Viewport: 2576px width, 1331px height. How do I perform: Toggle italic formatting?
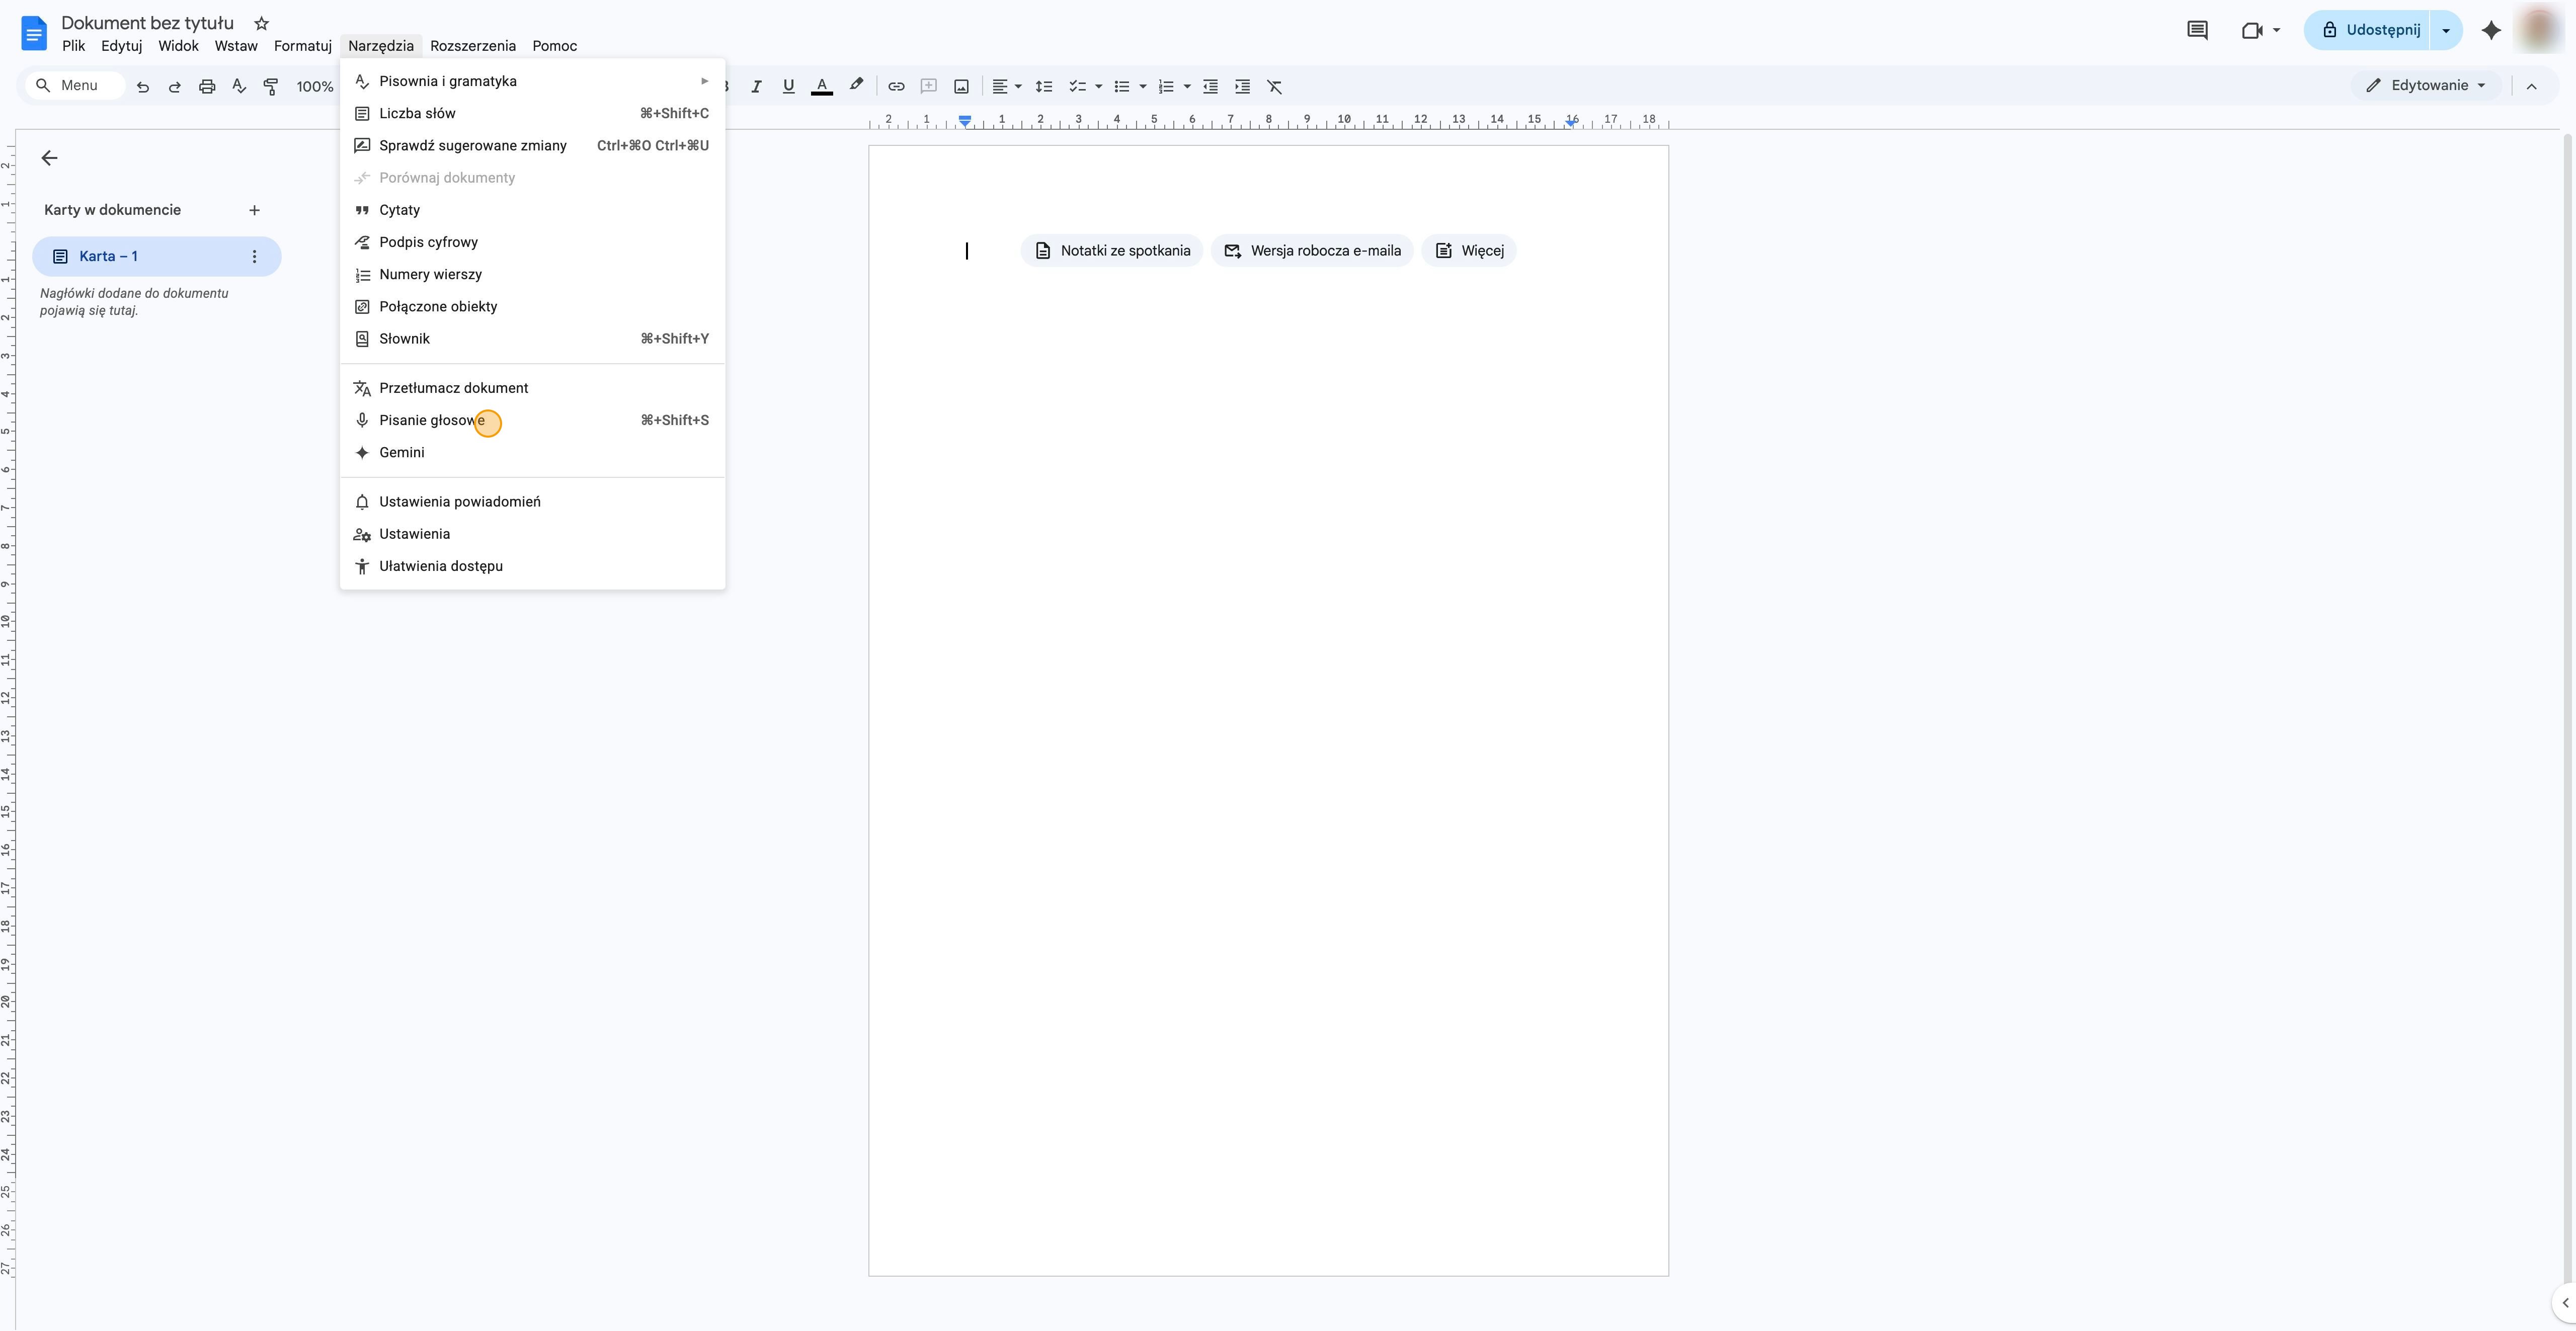(x=757, y=87)
